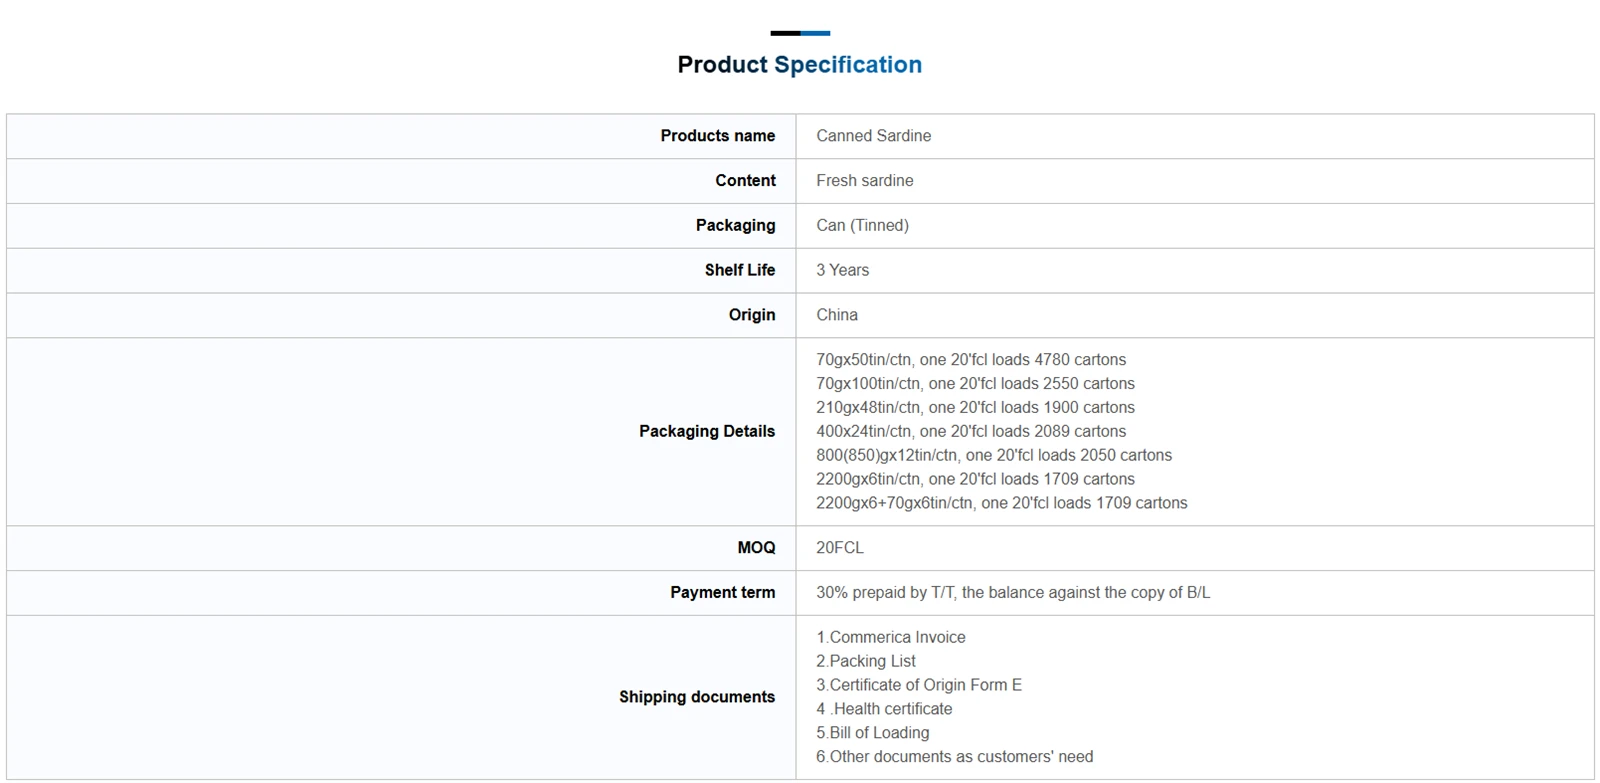Click the 'Product Specification' heading
The width and height of the screenshot is (1600, 783).
[799, 65]
